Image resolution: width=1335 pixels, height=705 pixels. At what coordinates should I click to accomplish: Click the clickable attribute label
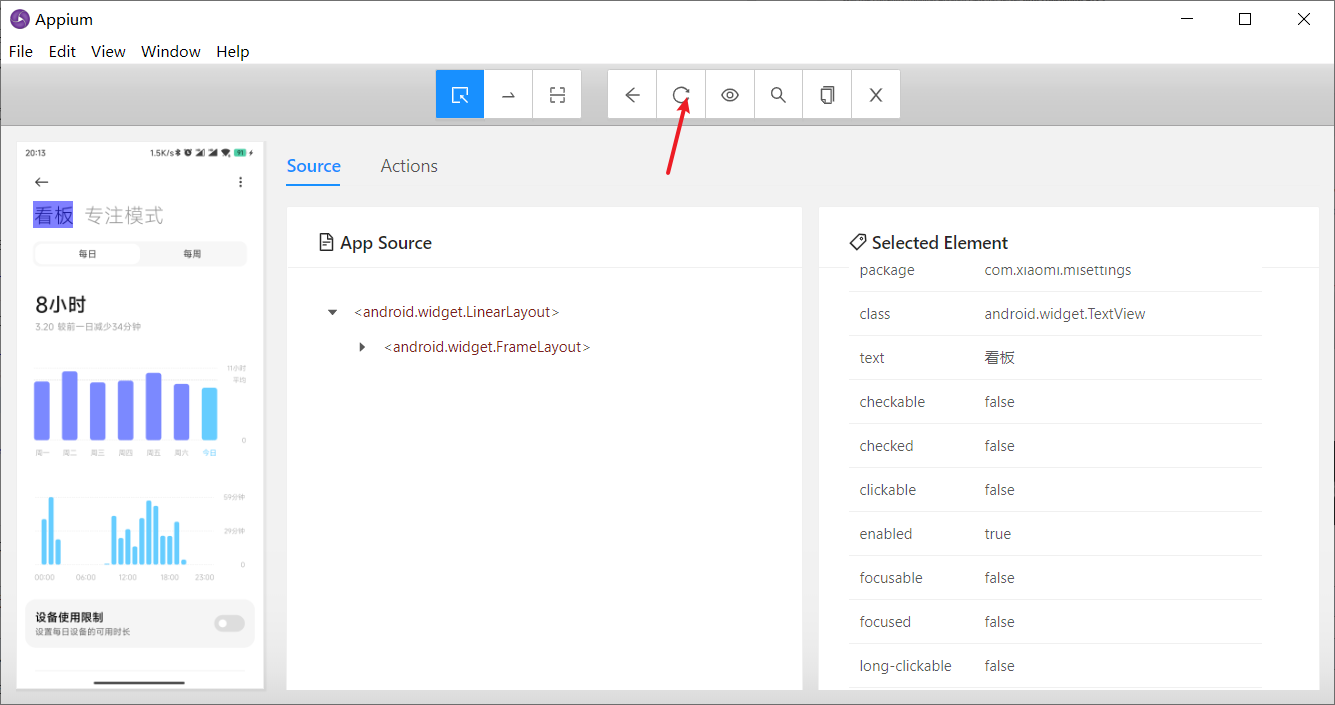coord(887,490)
